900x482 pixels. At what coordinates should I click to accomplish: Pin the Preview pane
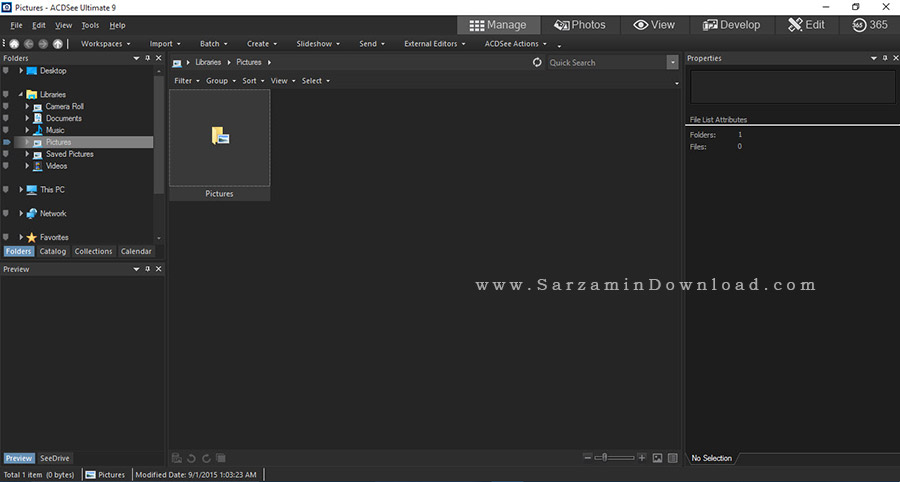(x=148, y=269)
